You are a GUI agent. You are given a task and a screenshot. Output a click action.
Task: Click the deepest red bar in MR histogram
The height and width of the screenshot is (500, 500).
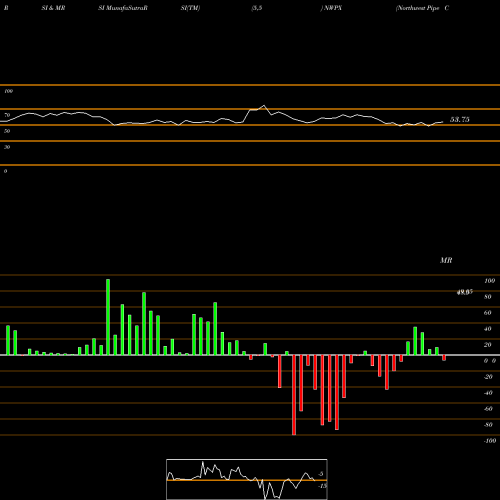(x=294, y=395)
